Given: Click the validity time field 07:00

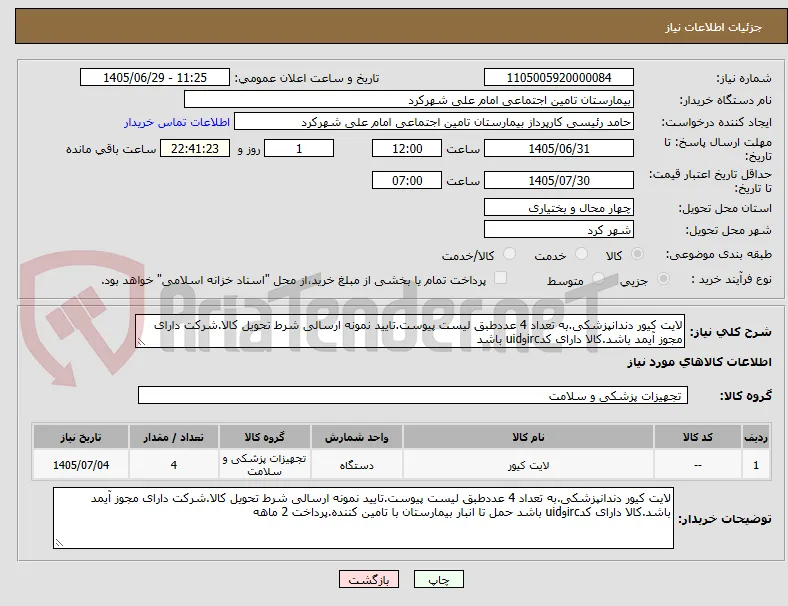Looking at the screenshot, I should 407,180.
